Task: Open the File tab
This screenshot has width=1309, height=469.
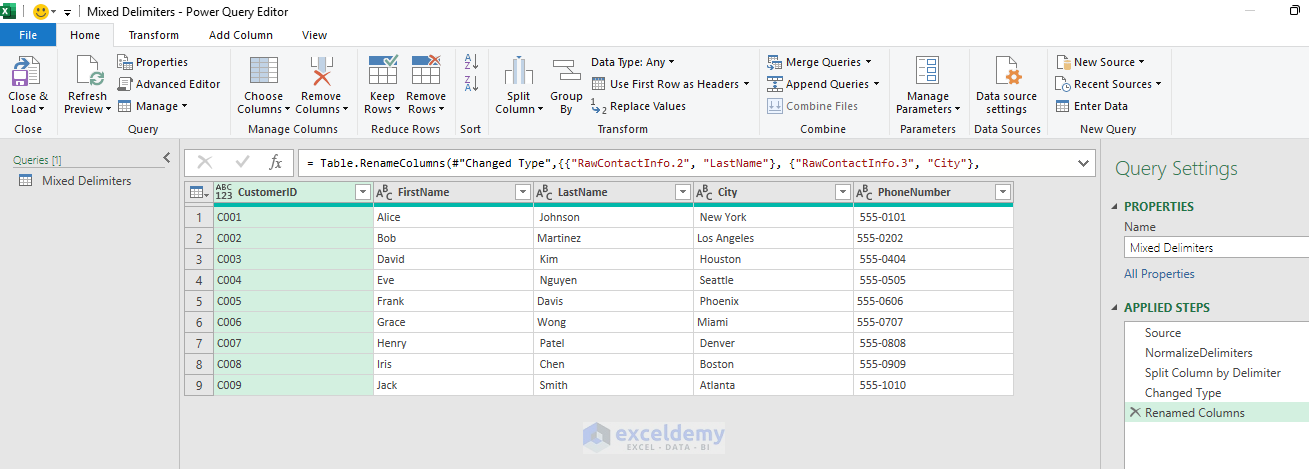Action: click(28, 35)
